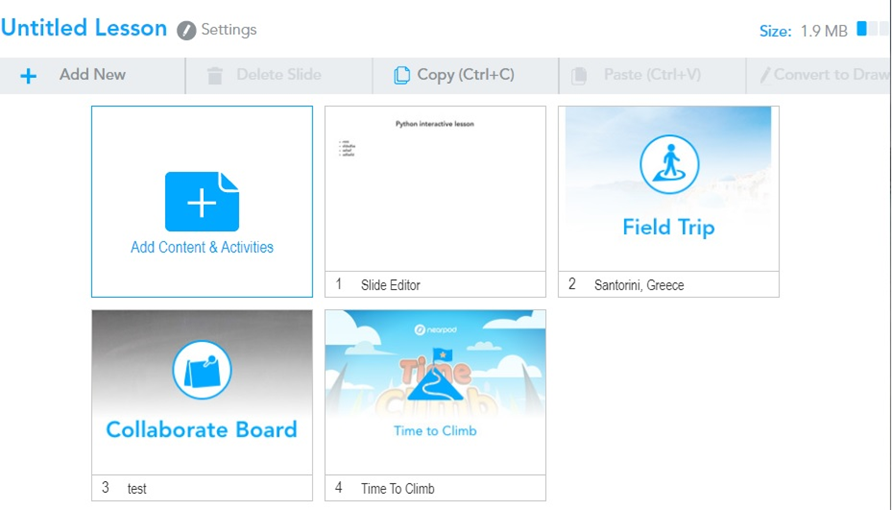Click the Untitled Lesson title
This screenshot has width=892, height=510.
point(84,28)
